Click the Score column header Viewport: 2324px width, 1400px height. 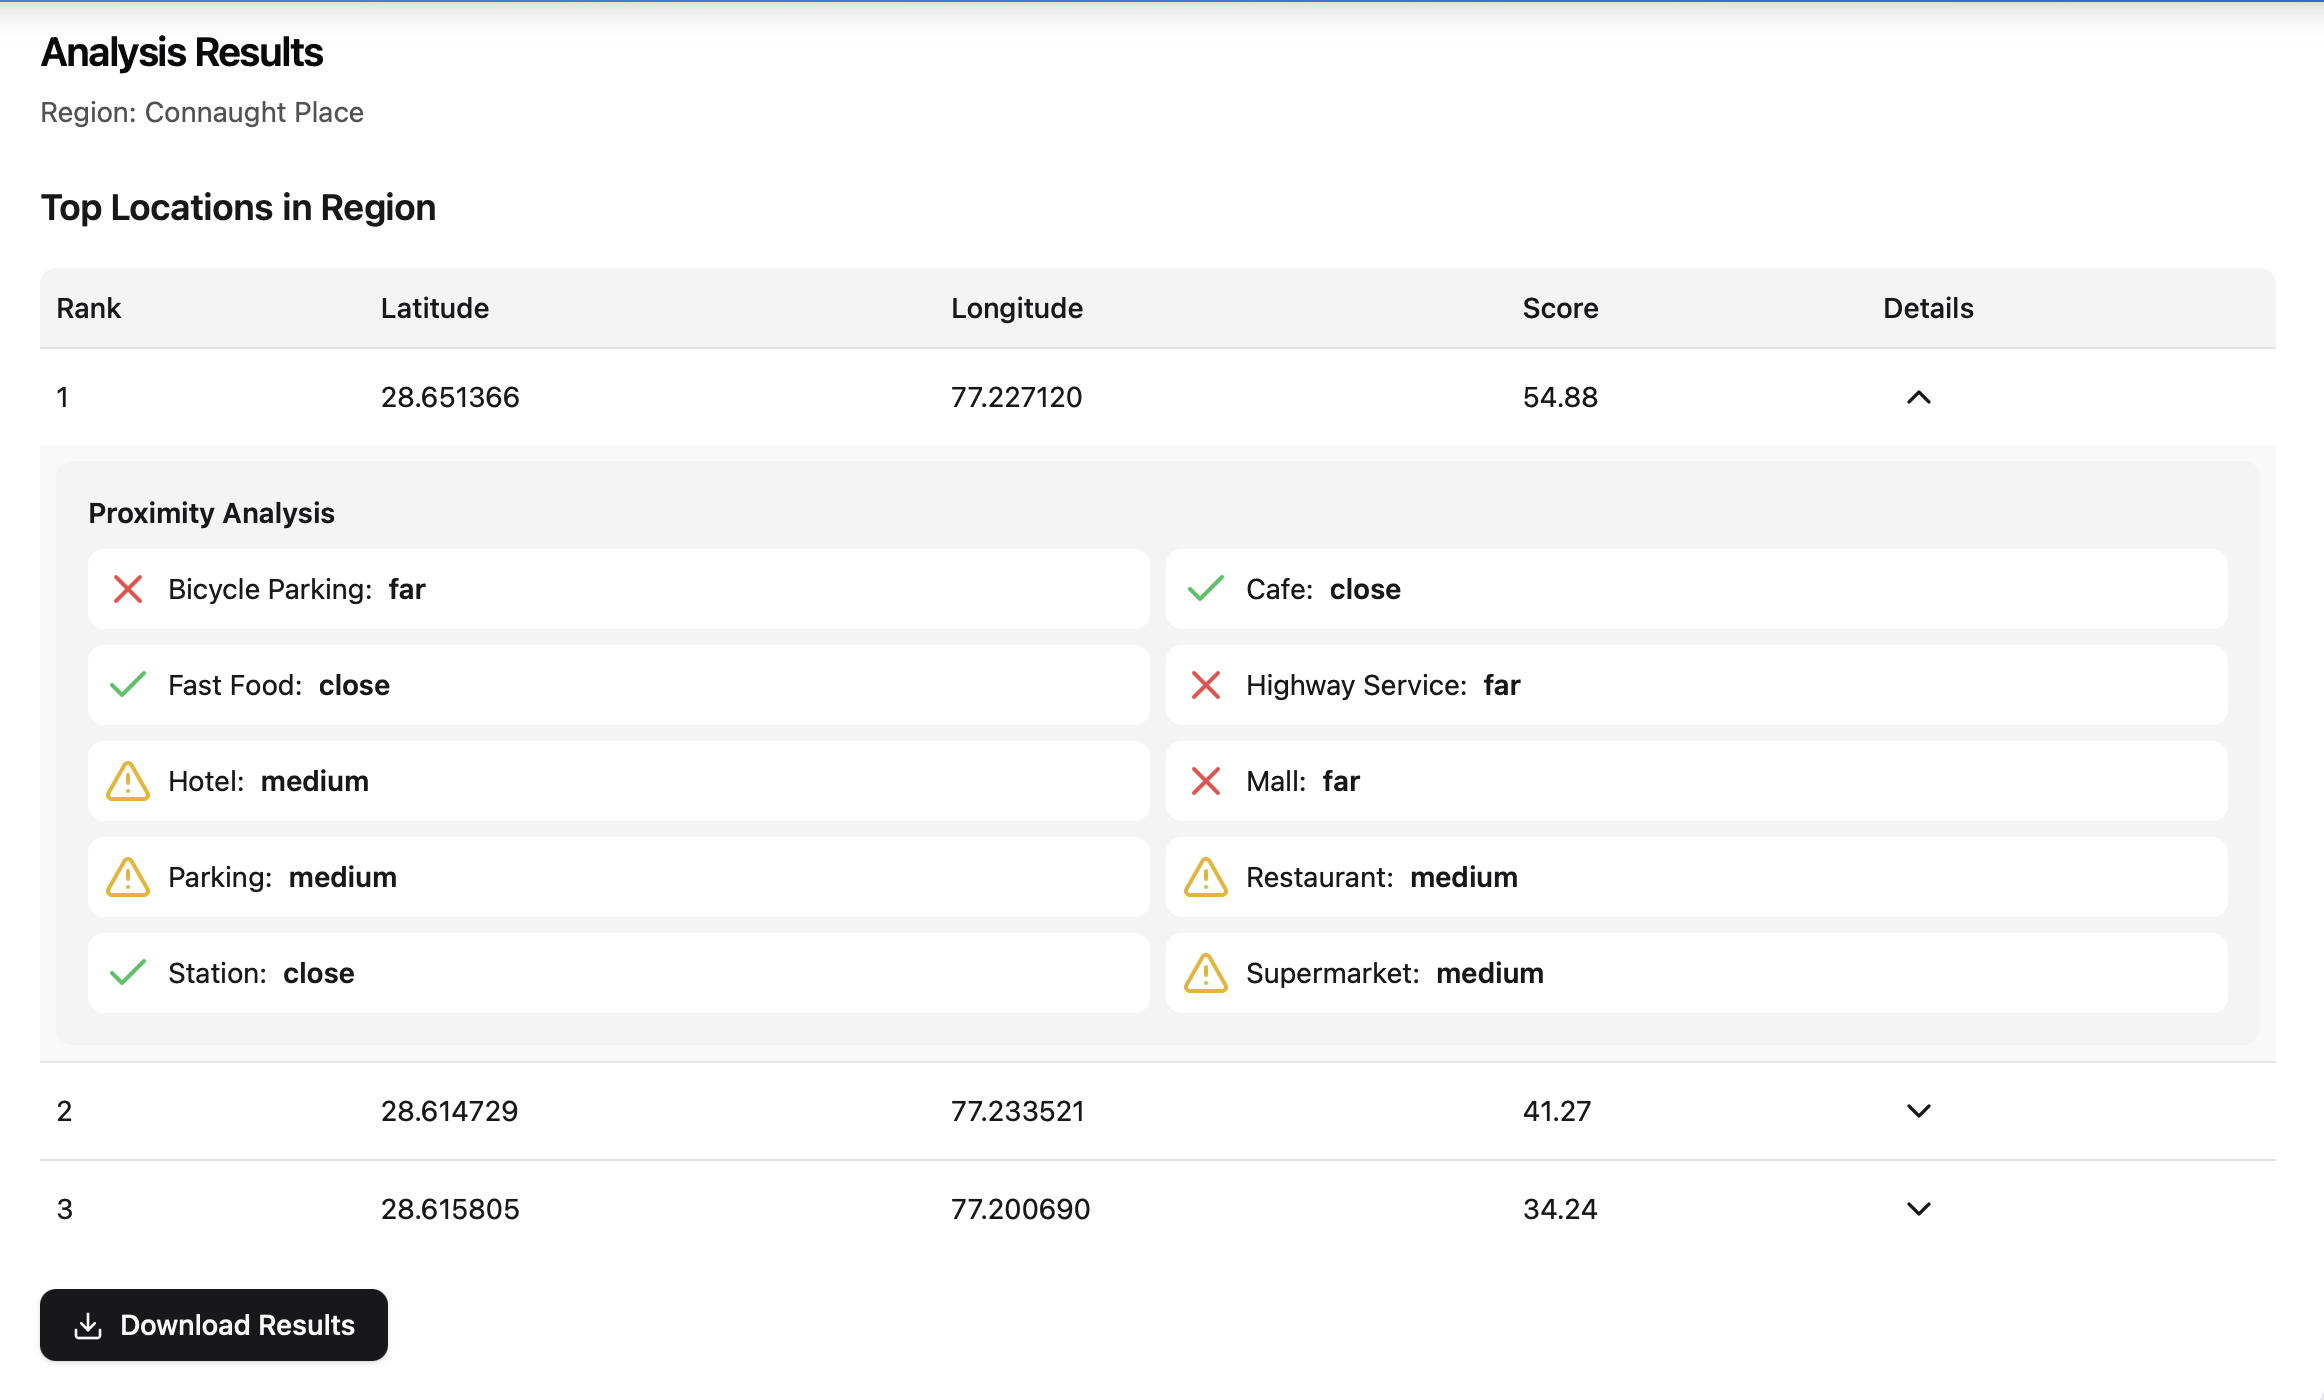click(x=1561, y=308)
